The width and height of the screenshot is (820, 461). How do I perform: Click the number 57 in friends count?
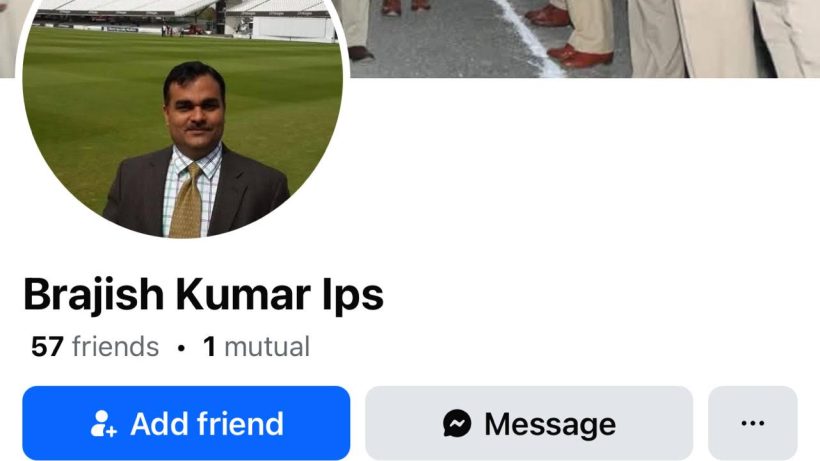pyautogui.click(x=47, y=347)
